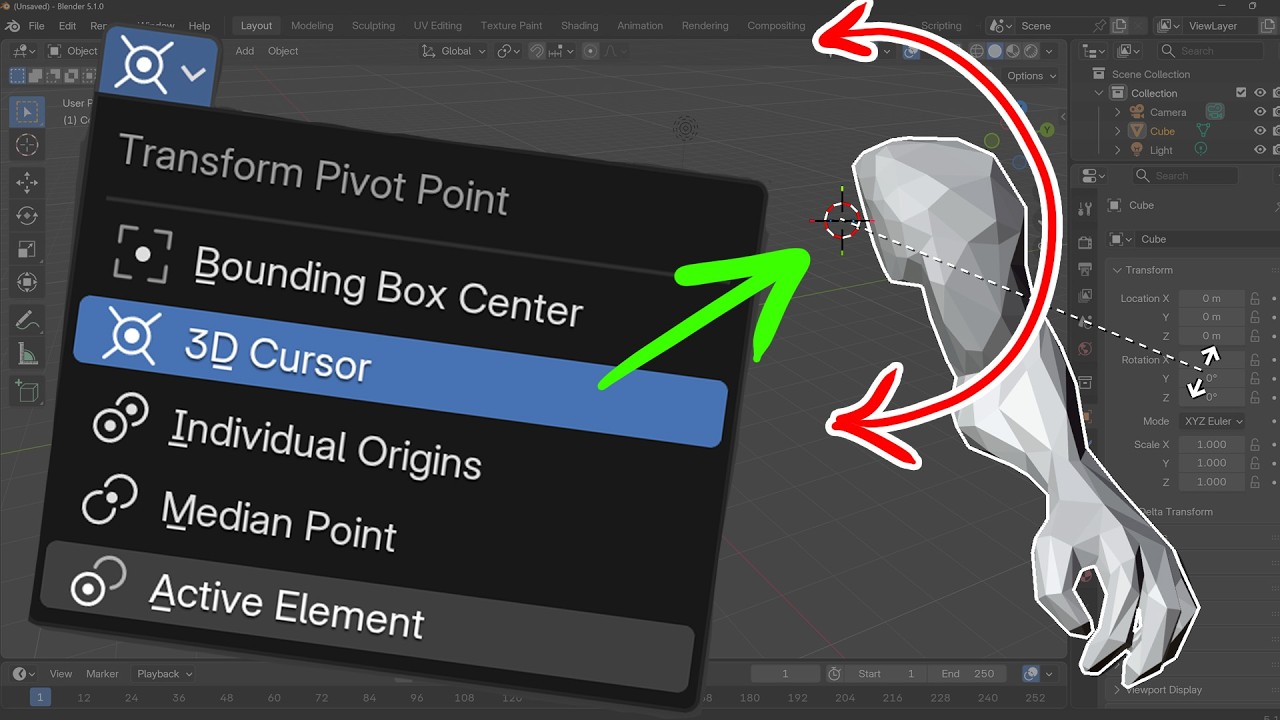Click the green Y axis gizmo
This screenshot has width=1280, height=720.
pyautogui.click(x=1047, y=130)
